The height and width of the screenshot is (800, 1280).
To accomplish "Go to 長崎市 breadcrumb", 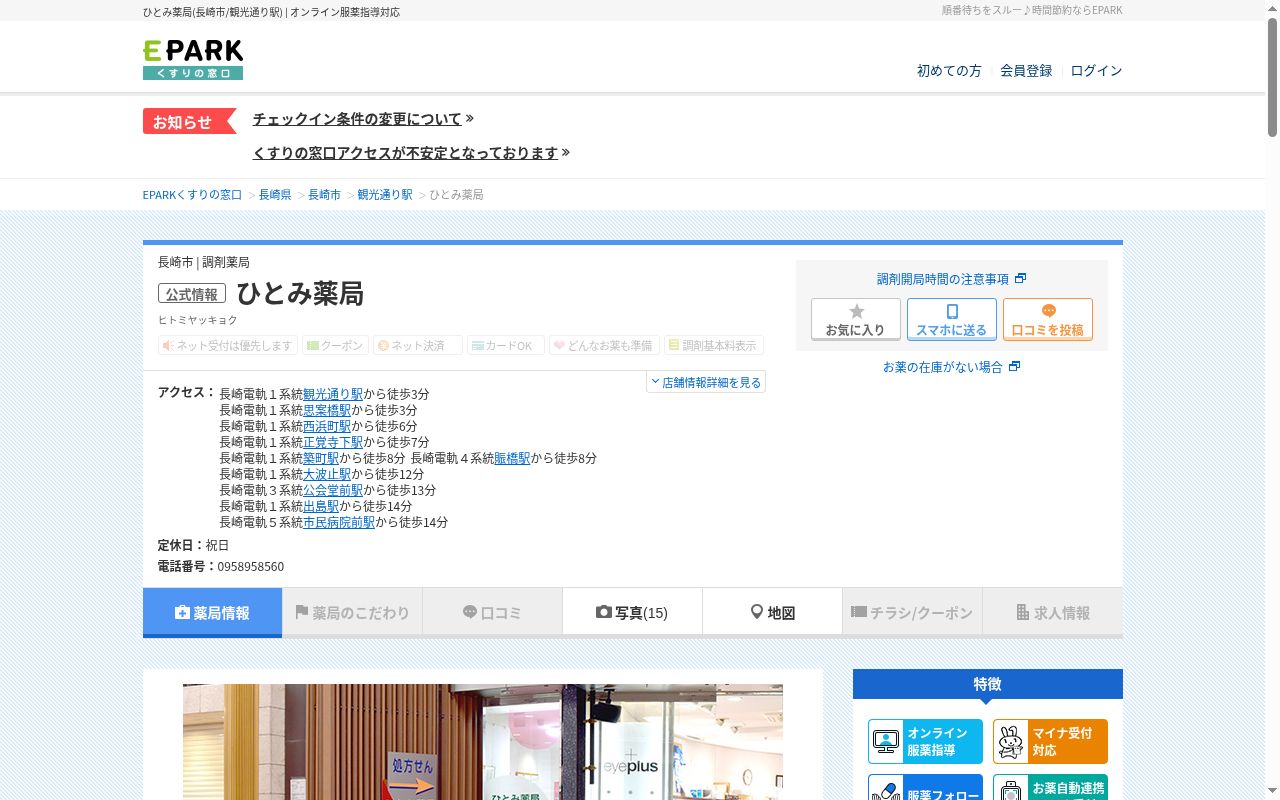I will click(324, 195).
